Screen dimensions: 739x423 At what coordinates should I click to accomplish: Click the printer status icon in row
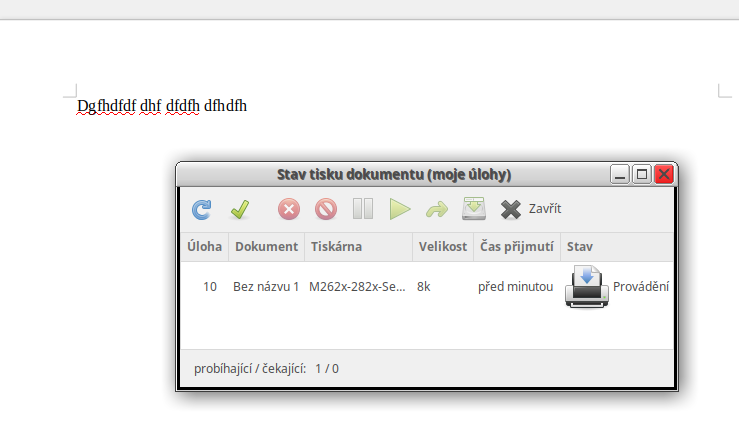tap(587, 286)
